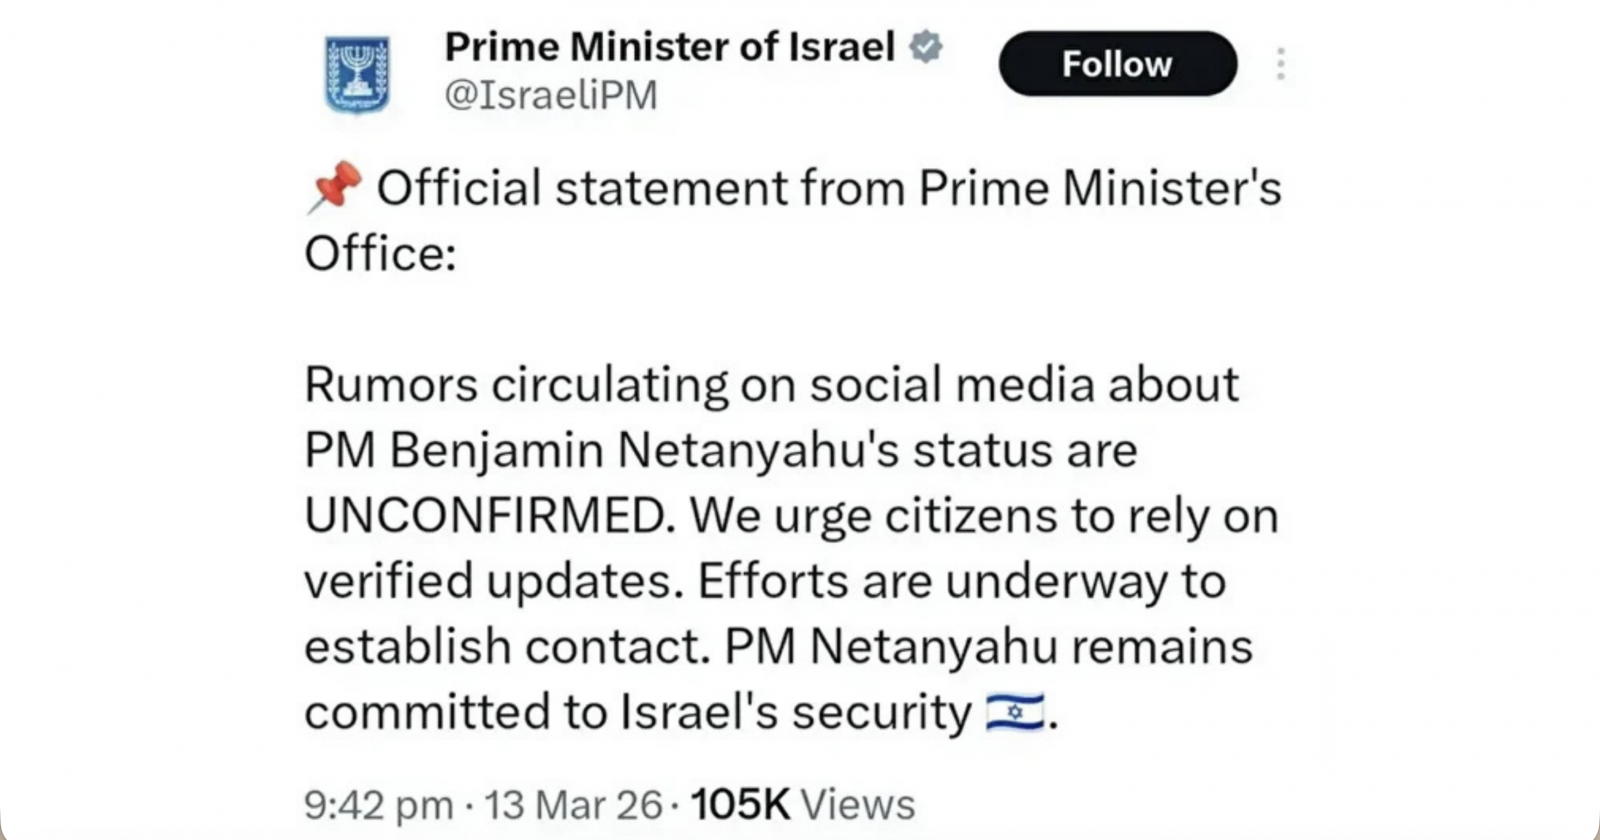Click the "Official statement from Prime Minister's" line

828,188
